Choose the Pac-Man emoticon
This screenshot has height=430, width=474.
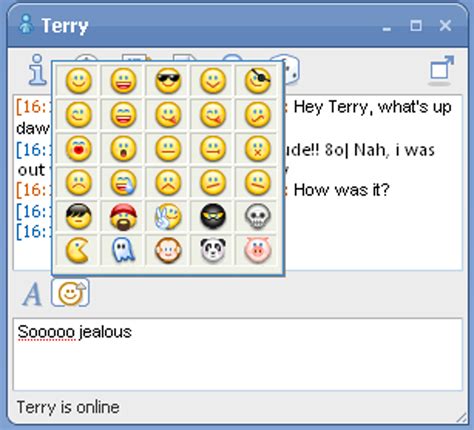tap(78, 250)
